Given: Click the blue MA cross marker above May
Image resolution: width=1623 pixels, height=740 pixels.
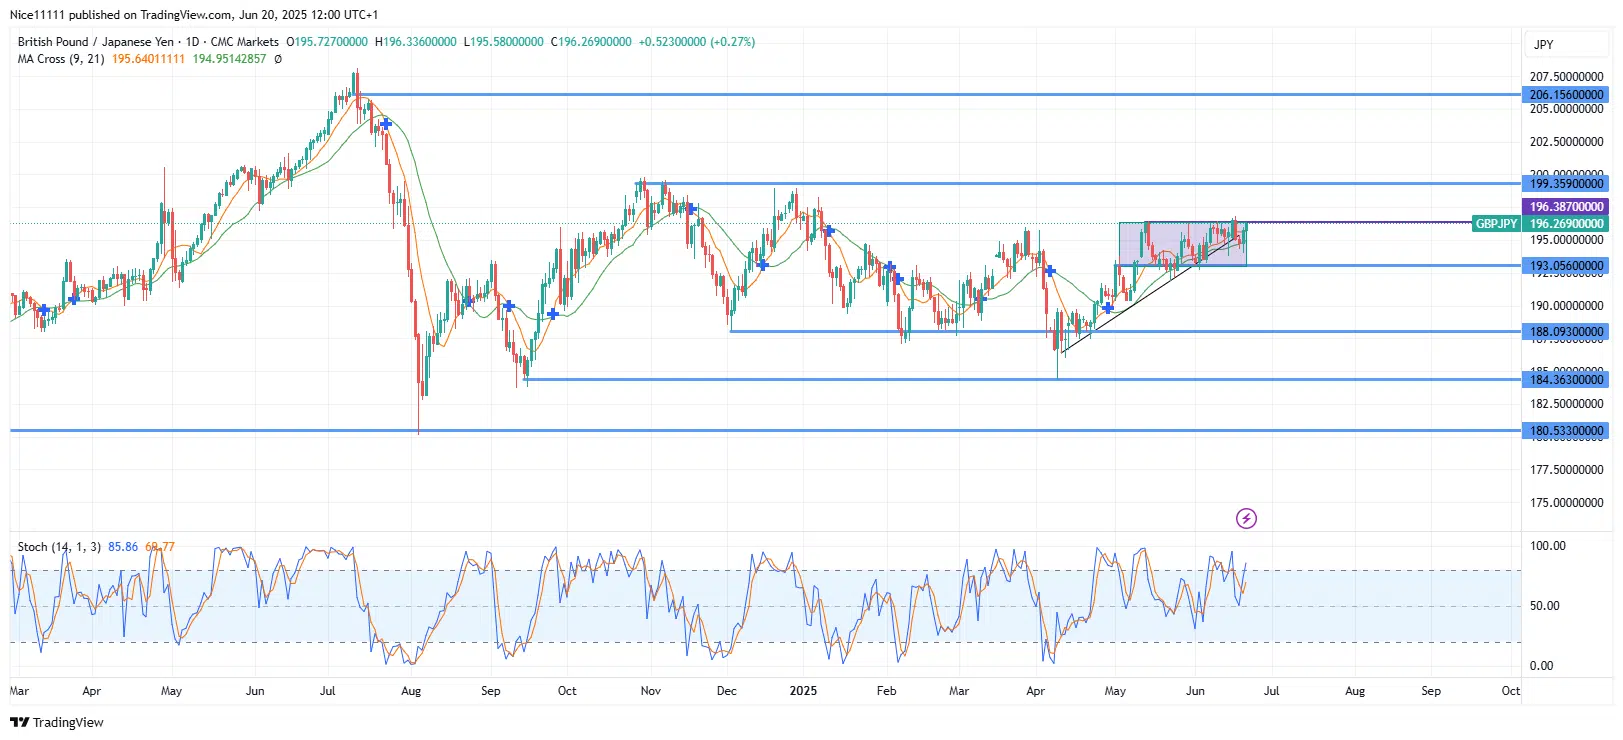Looking at the screenshot, I should (x=1108, y=308).
